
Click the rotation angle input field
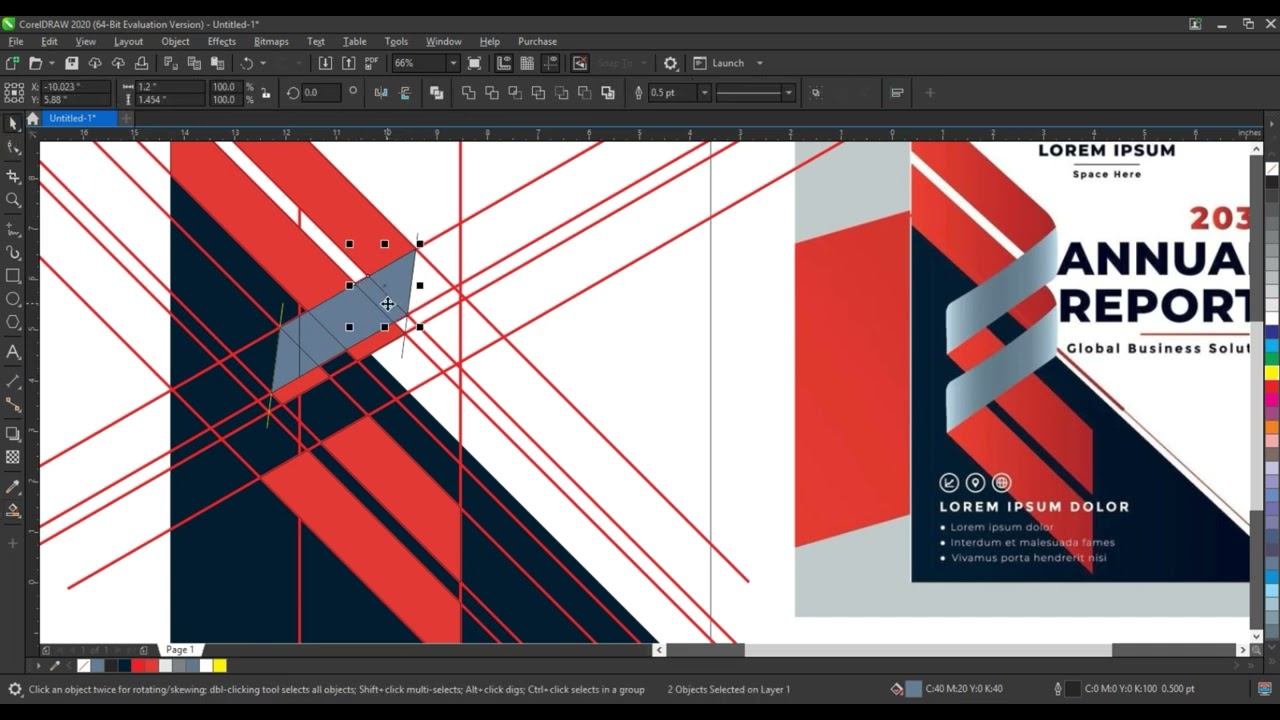pyautogui.click(x=320, y=93)
